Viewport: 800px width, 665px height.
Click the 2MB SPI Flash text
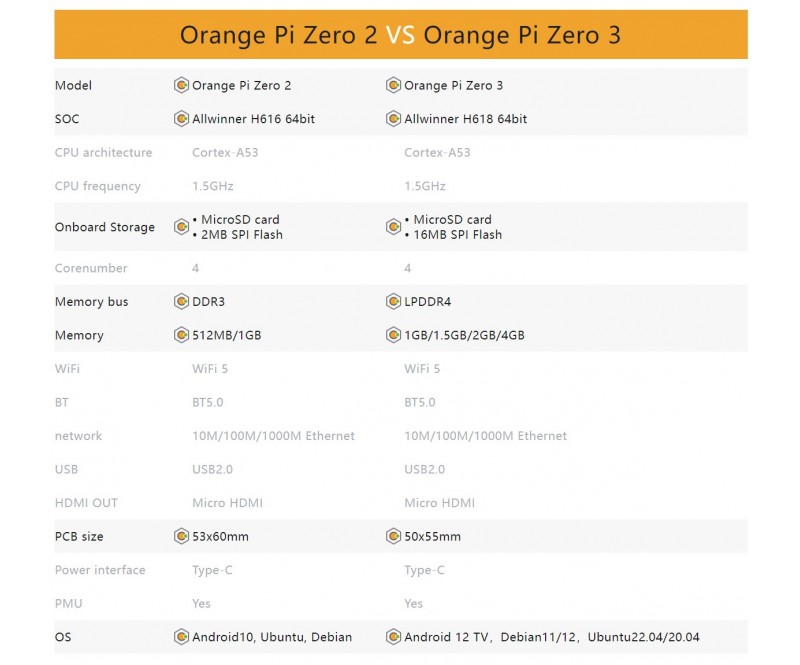coord(242,235)
